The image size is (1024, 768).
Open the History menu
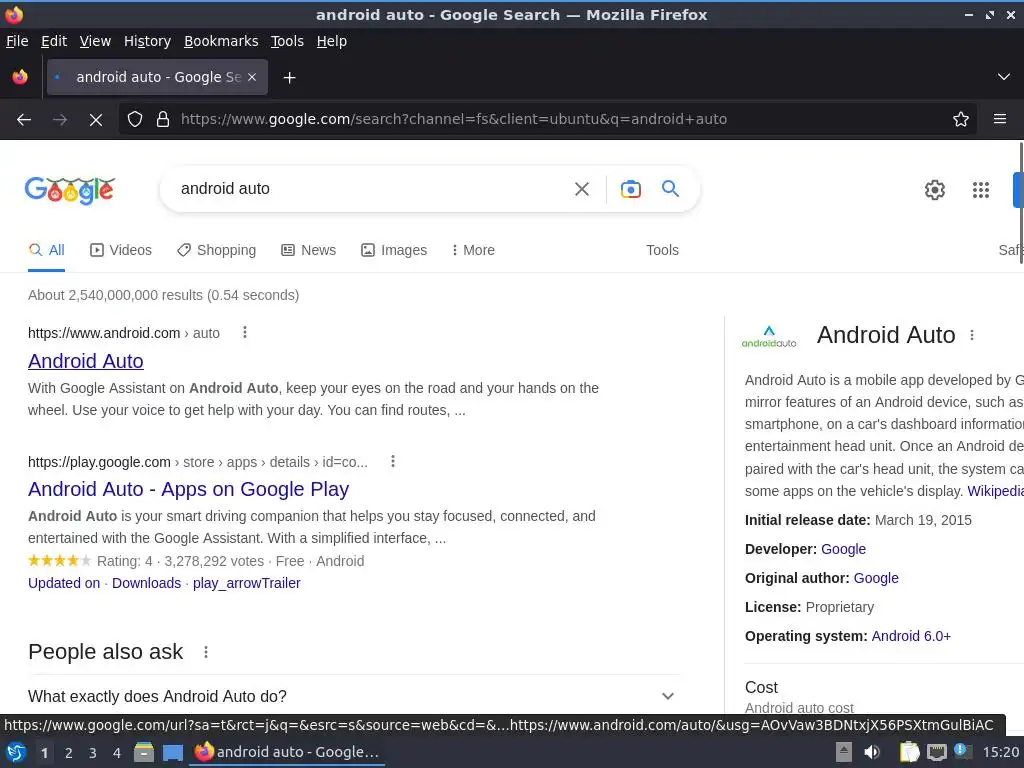148,41
